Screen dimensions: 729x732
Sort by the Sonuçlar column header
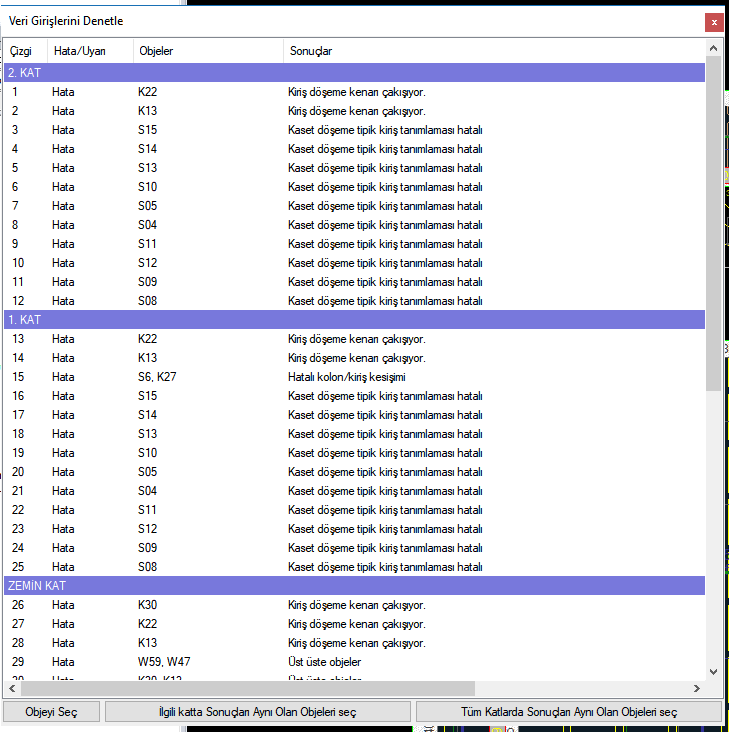pyautogui.click(x=494, y=51)
